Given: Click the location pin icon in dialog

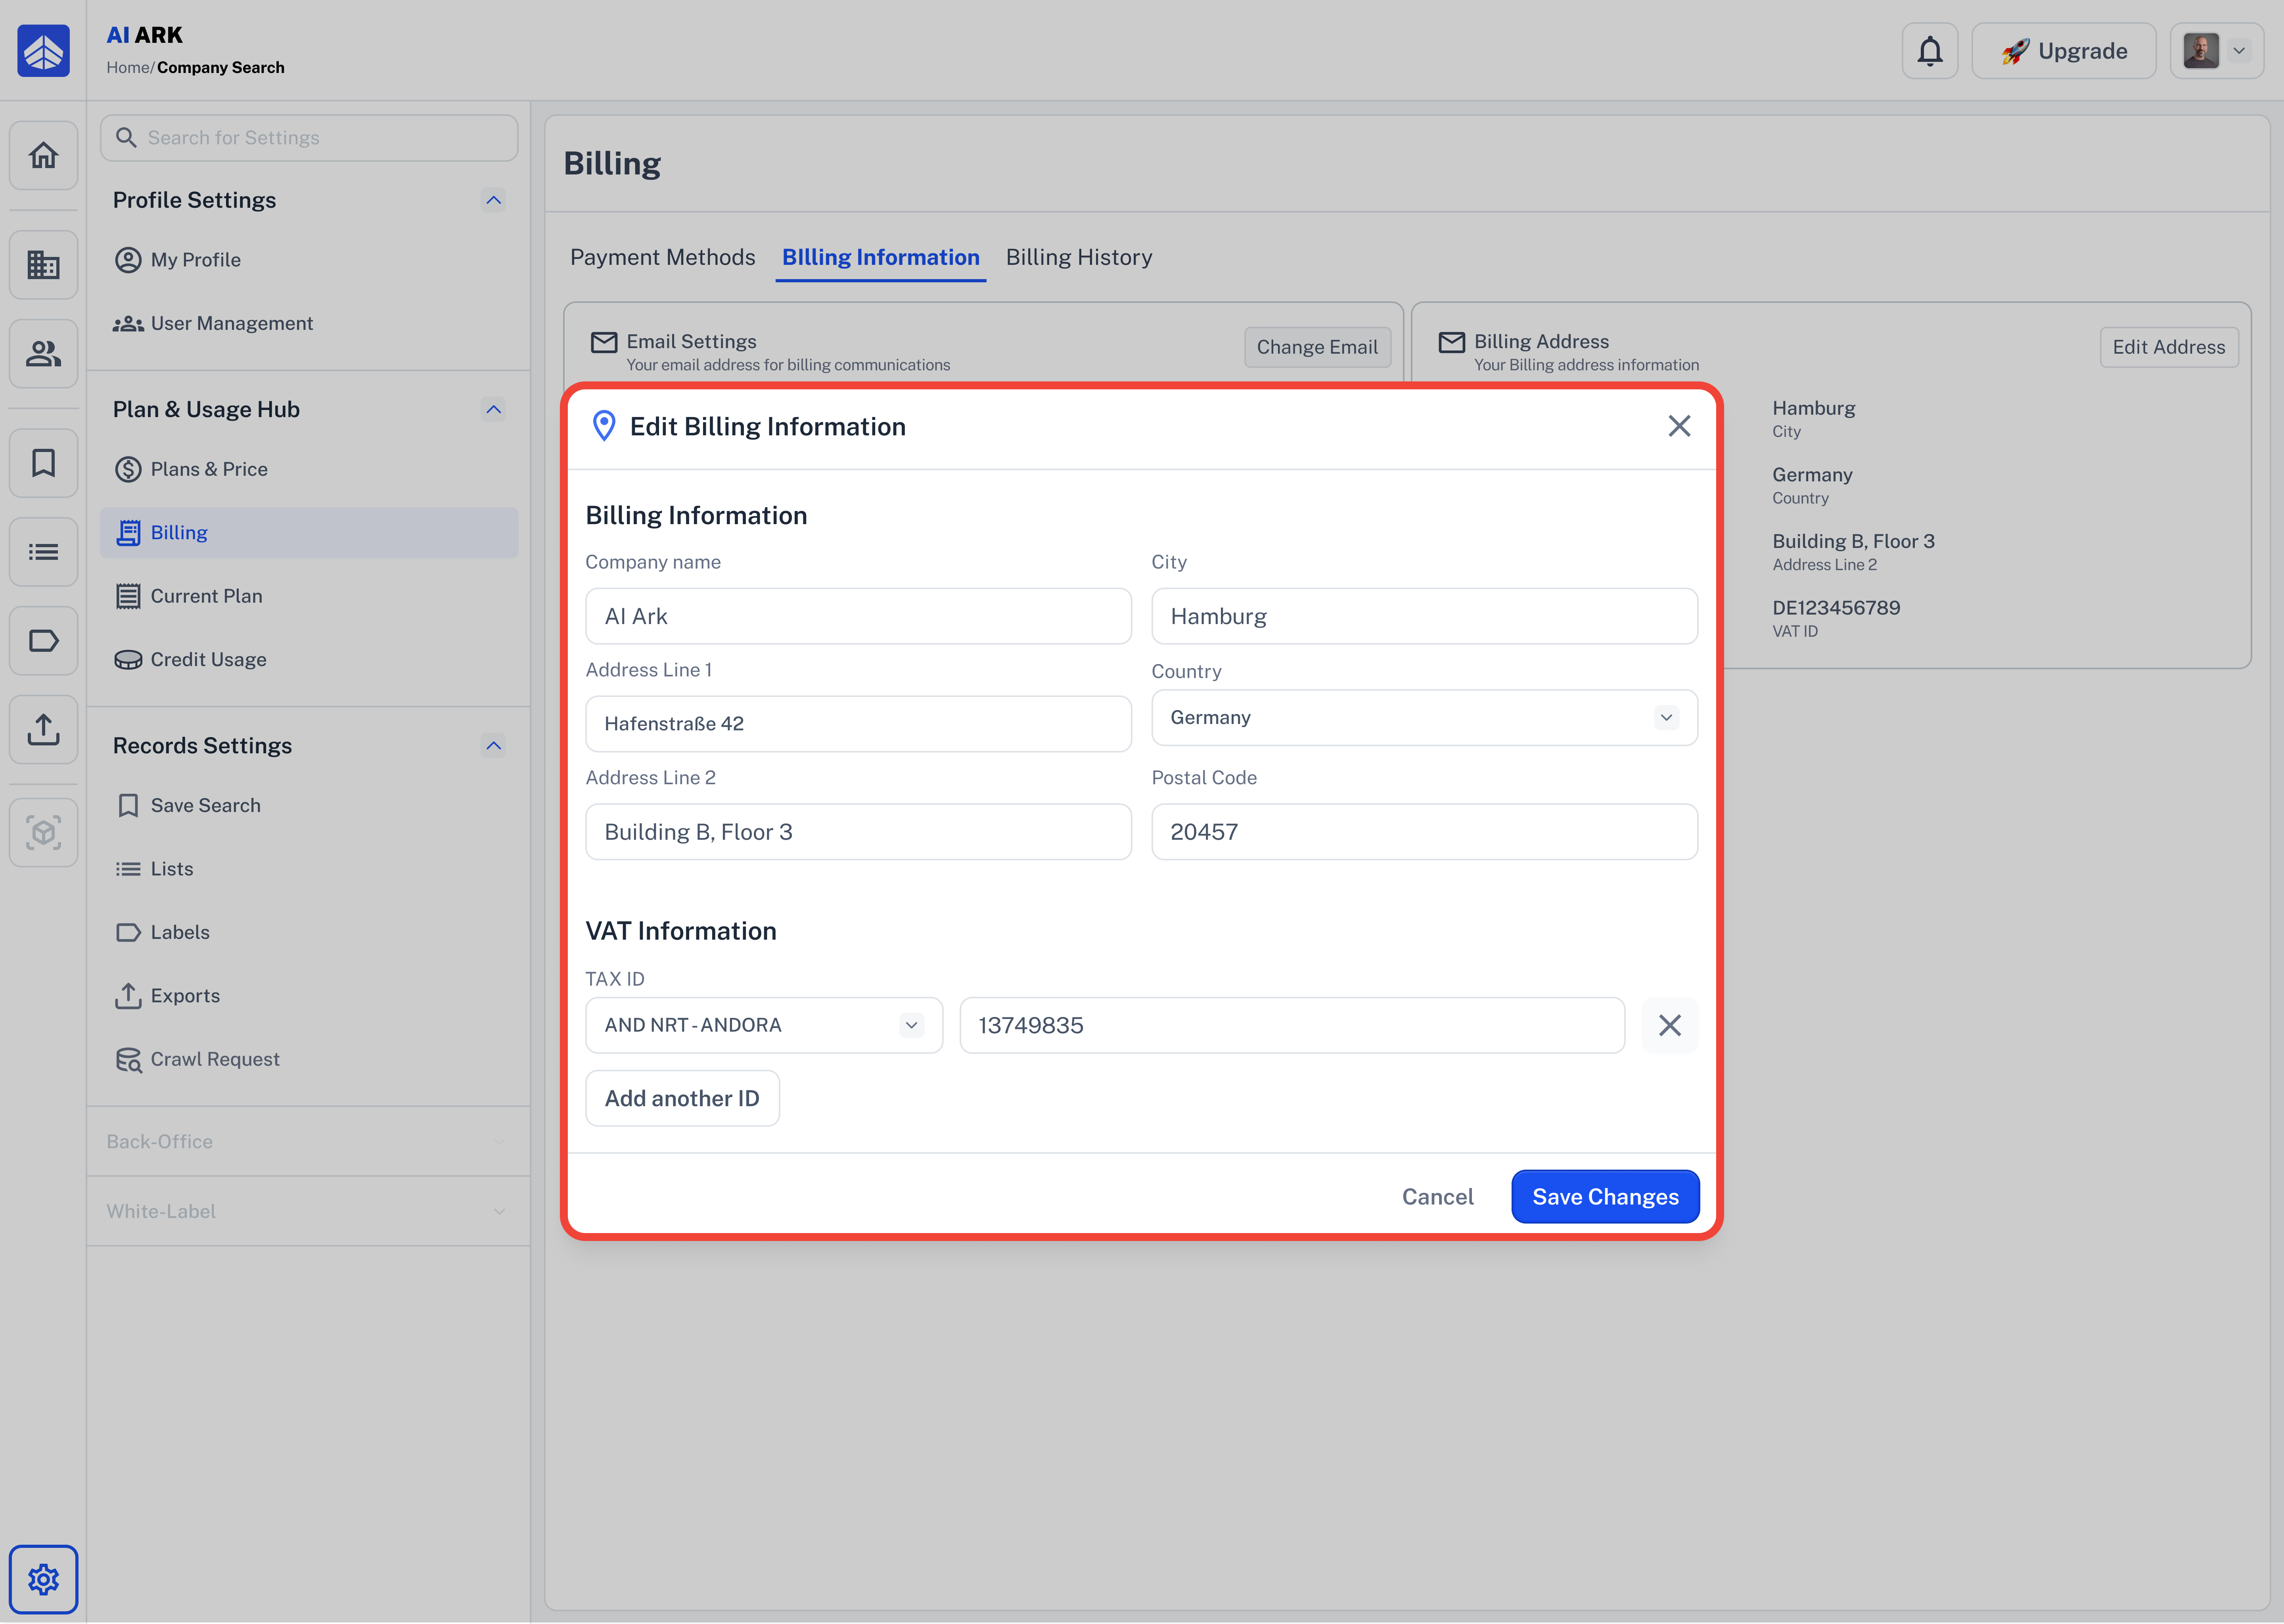Looking at the screenshot, I should pos(604,426).
